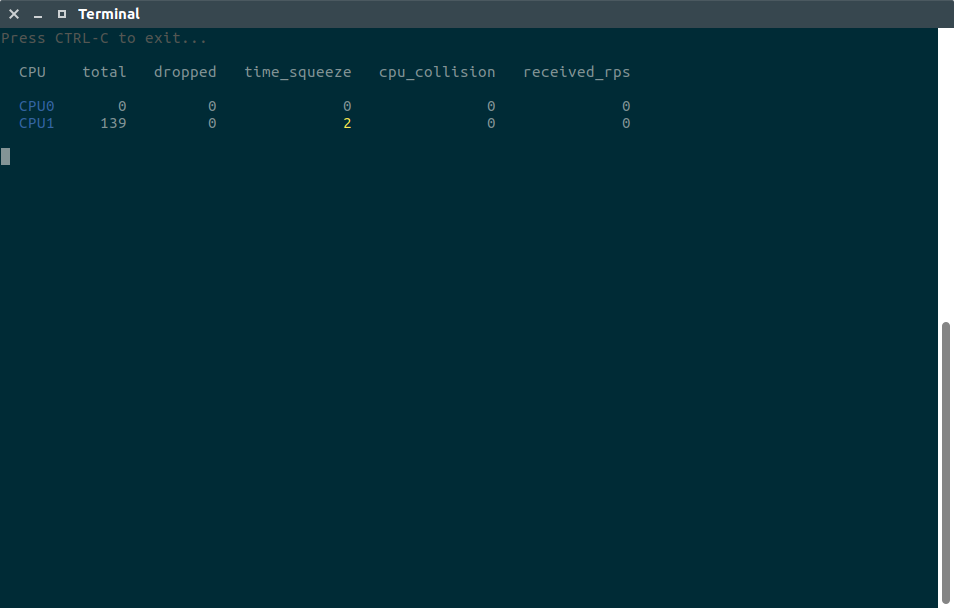Viewport: 954px width, 608px height.
Task: Click the CPU0 time_squeeze value
Action: pyautogui.click(x=347, y=106)
